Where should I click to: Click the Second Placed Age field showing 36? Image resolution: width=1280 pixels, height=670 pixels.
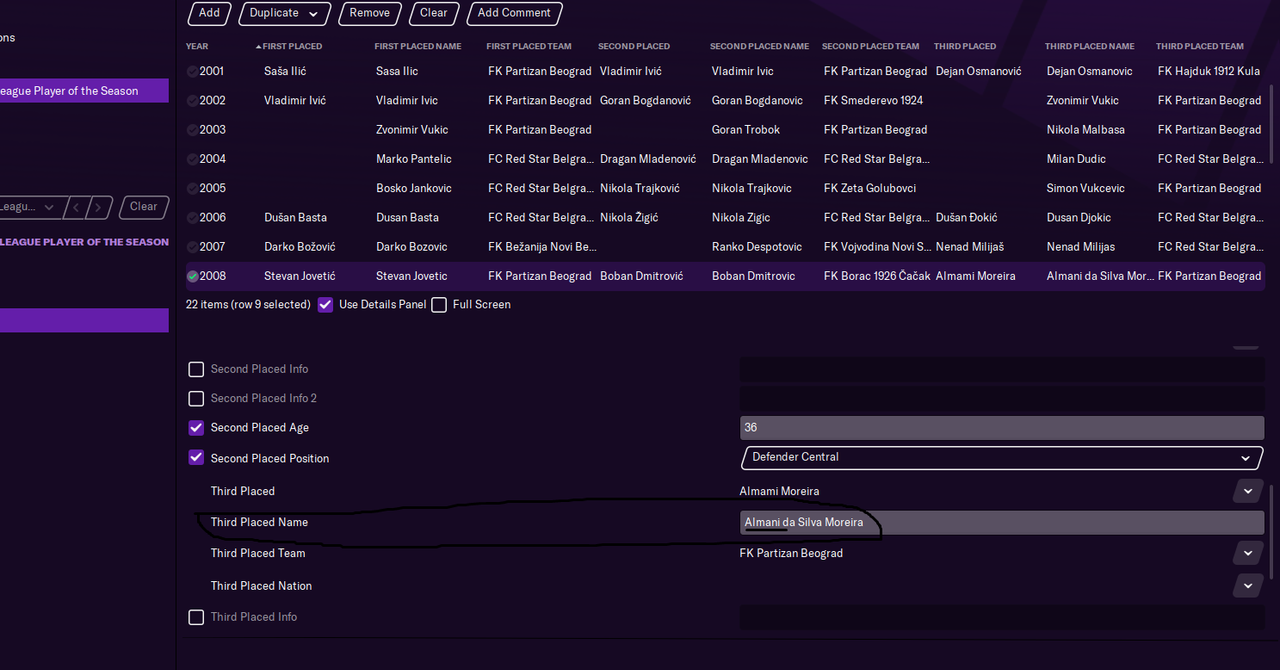click(x=1002, y=427)
